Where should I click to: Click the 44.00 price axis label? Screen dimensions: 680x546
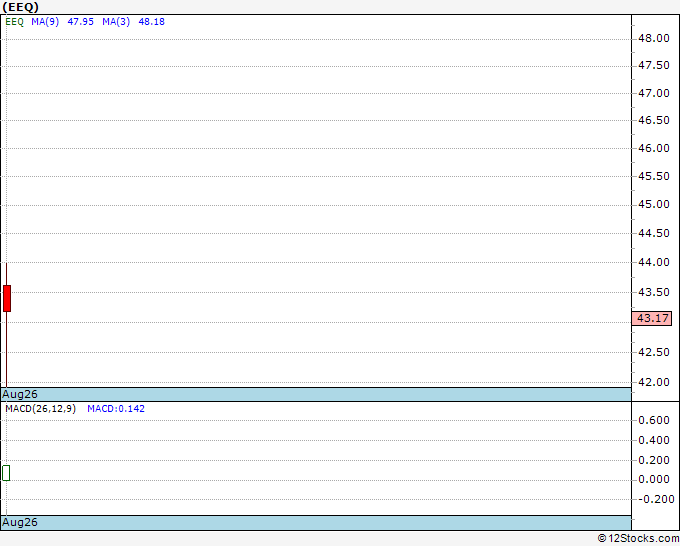pyautogui.click(x=654, y=262)
